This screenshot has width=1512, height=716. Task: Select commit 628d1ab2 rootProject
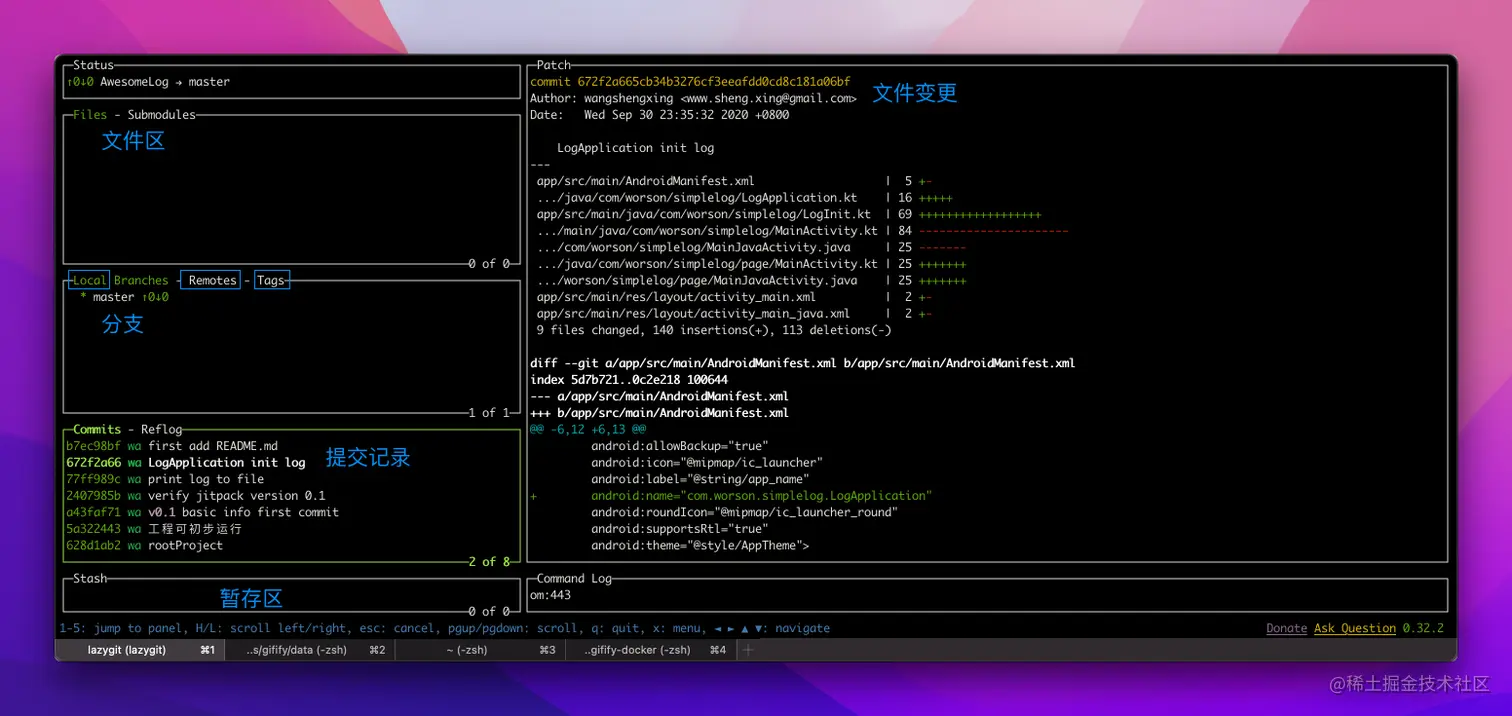pos(292,545)
